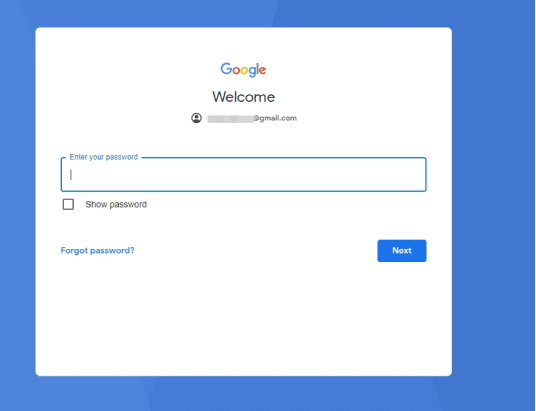Click the blue Next button

point(402,251)
